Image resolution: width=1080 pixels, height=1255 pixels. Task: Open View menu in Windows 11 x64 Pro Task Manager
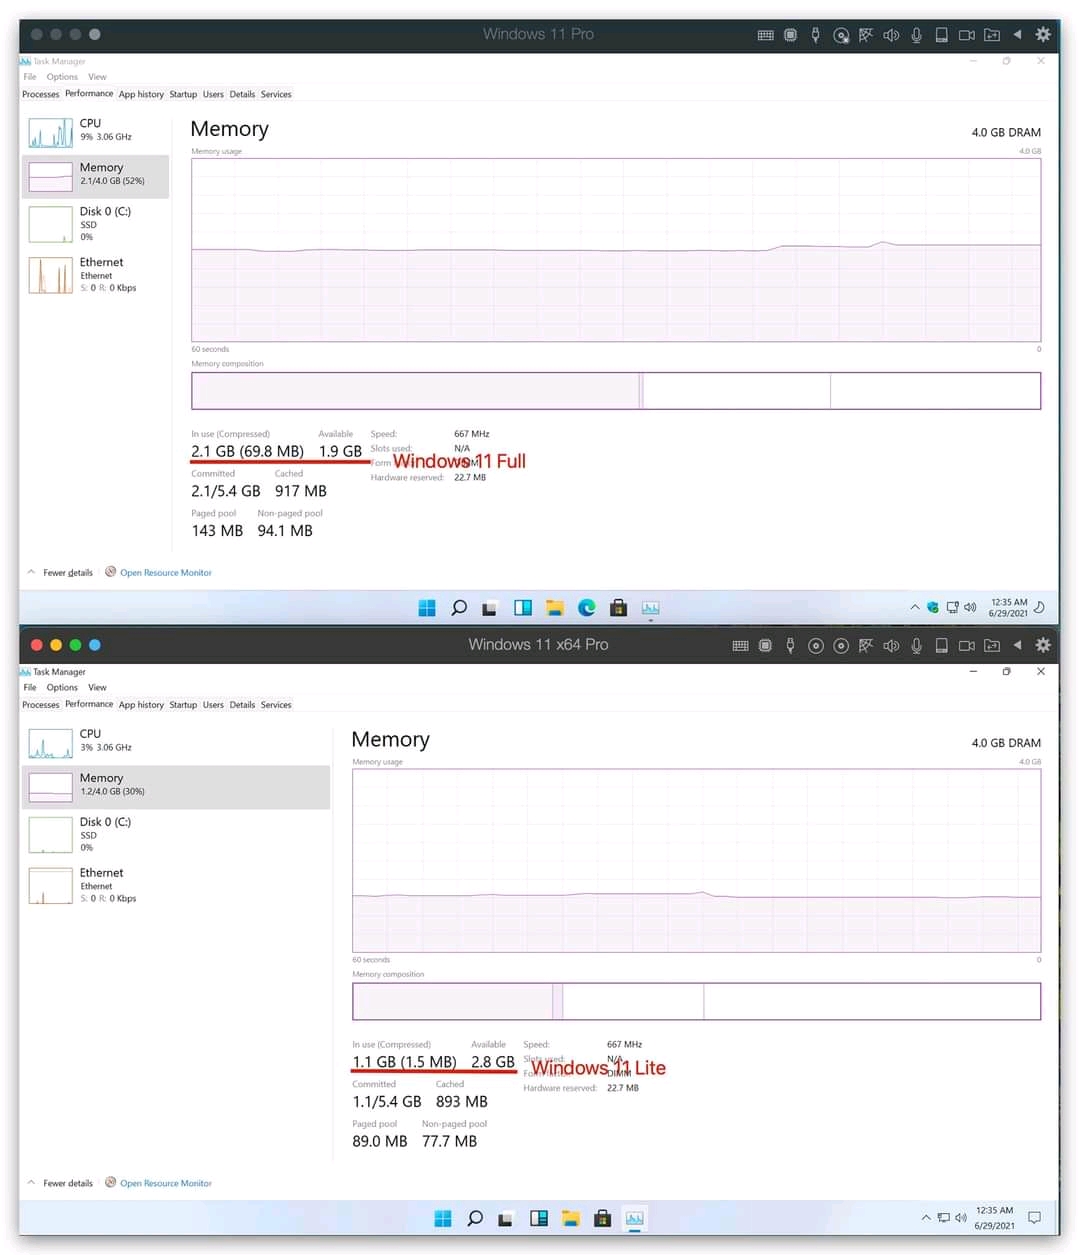(x=97, y=687)
